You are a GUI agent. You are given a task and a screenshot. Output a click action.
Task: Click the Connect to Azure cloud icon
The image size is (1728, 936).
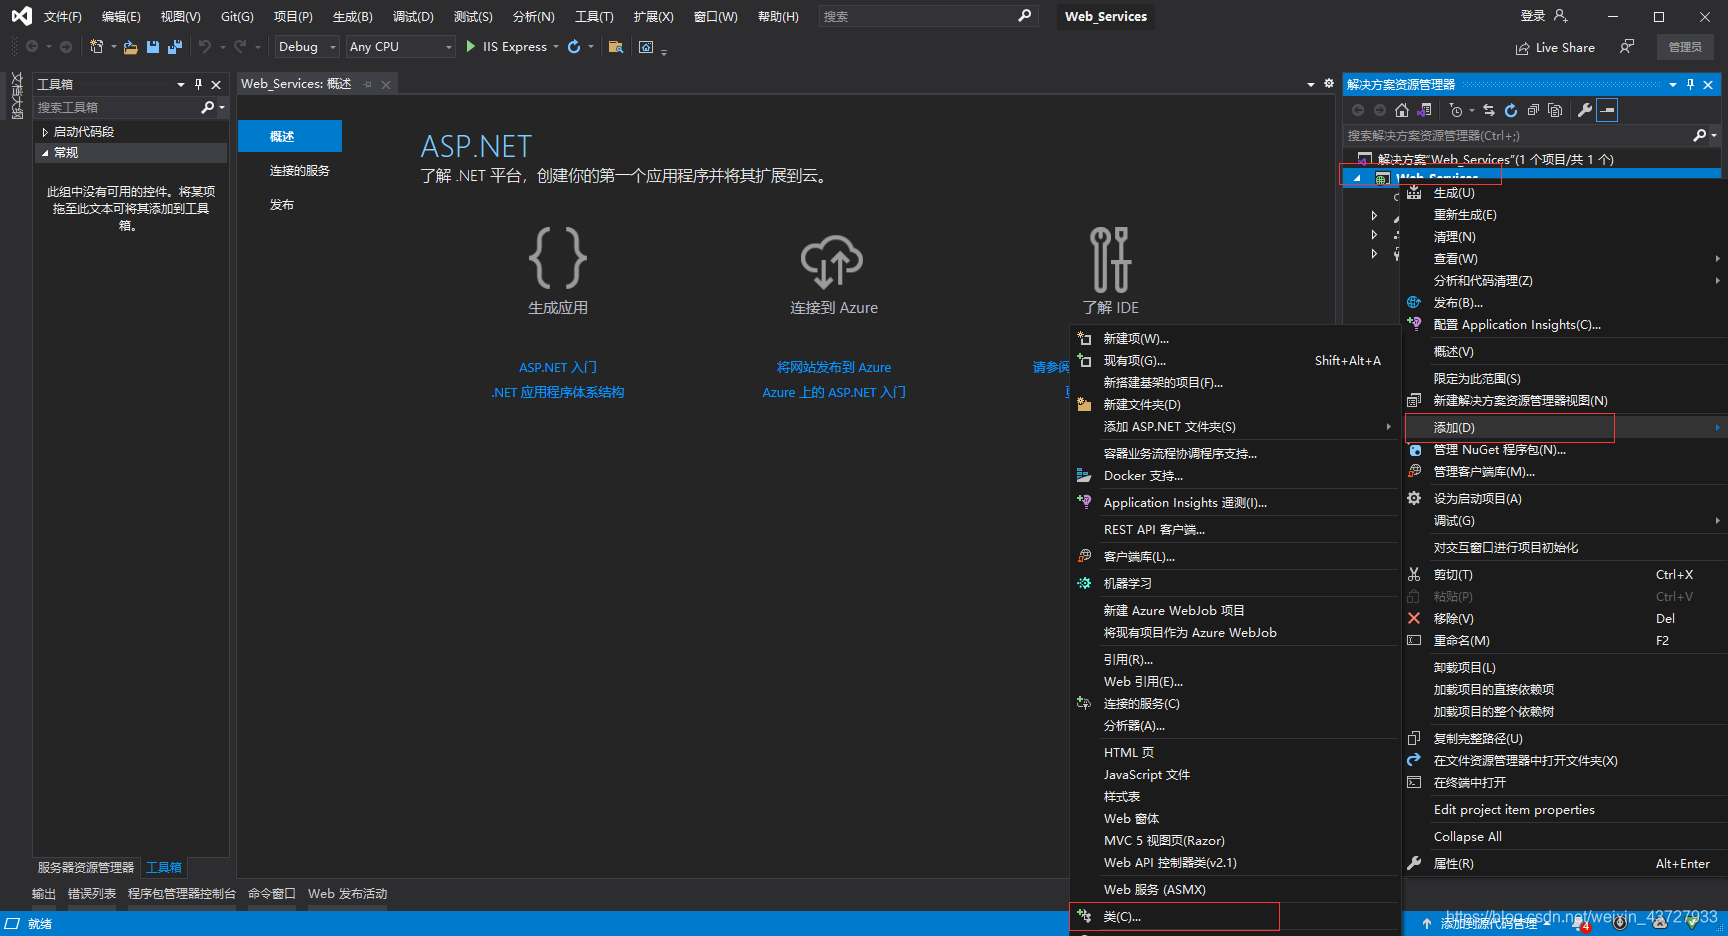(832, 261)
